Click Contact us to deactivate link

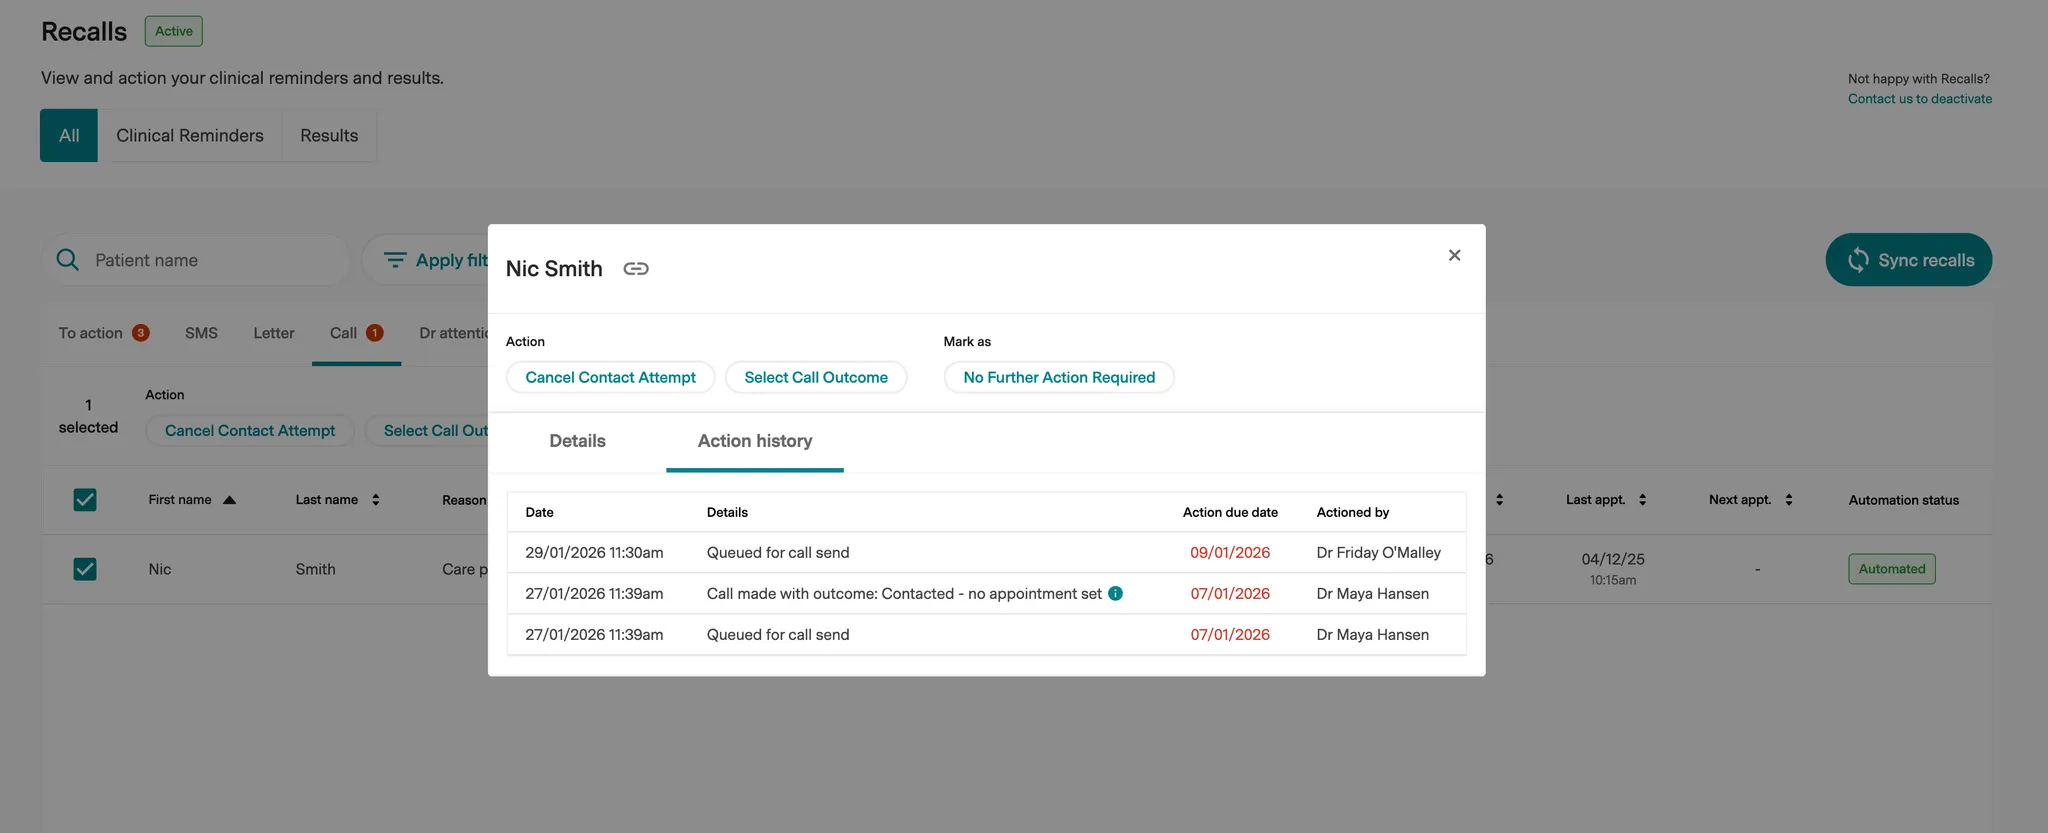pos(1919,99)
